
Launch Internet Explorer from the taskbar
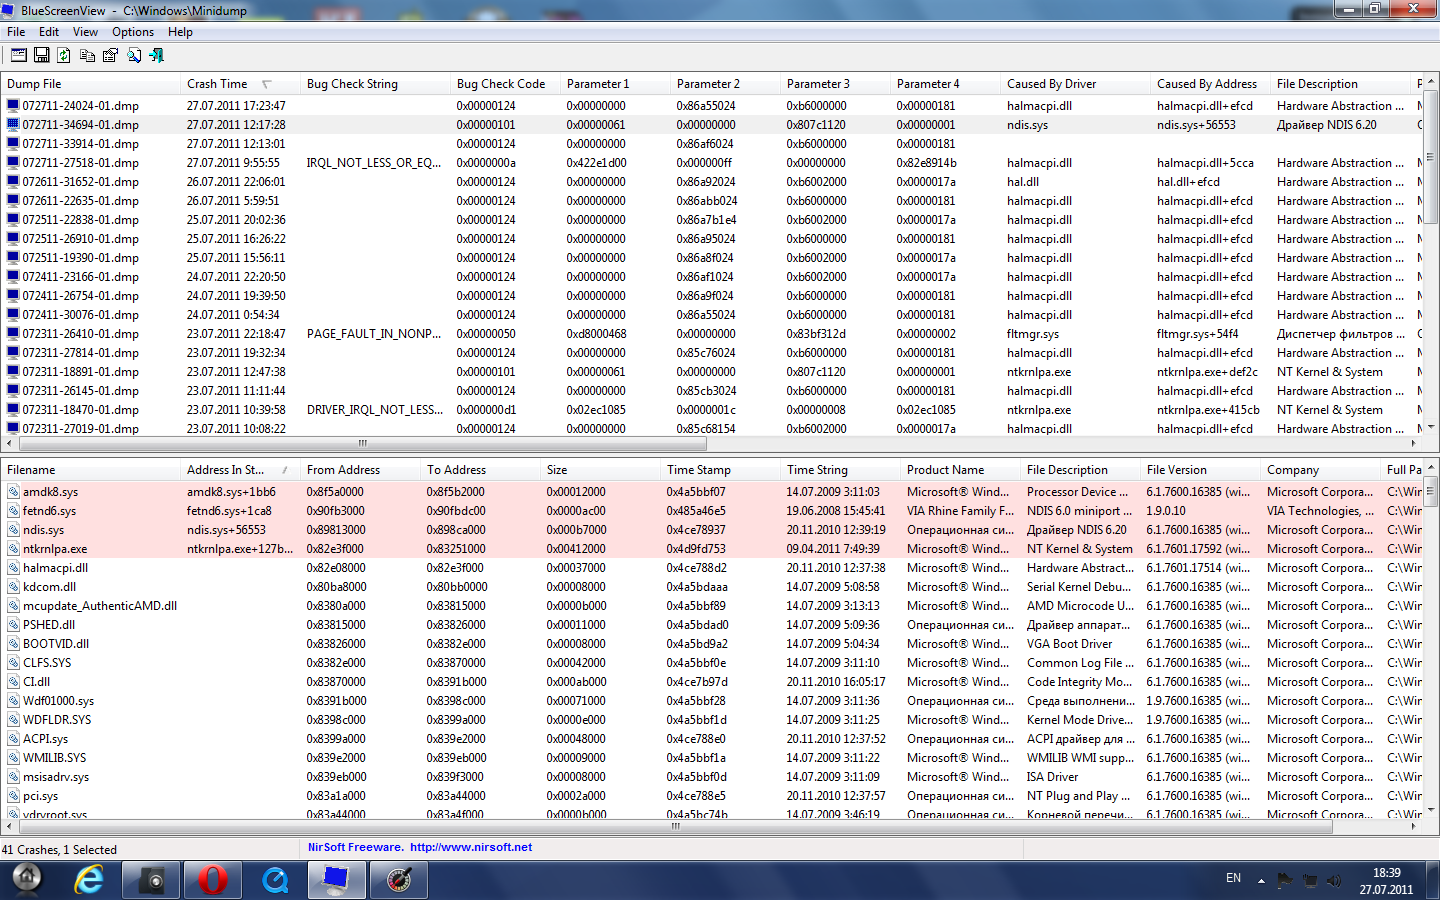coord(90,880)
